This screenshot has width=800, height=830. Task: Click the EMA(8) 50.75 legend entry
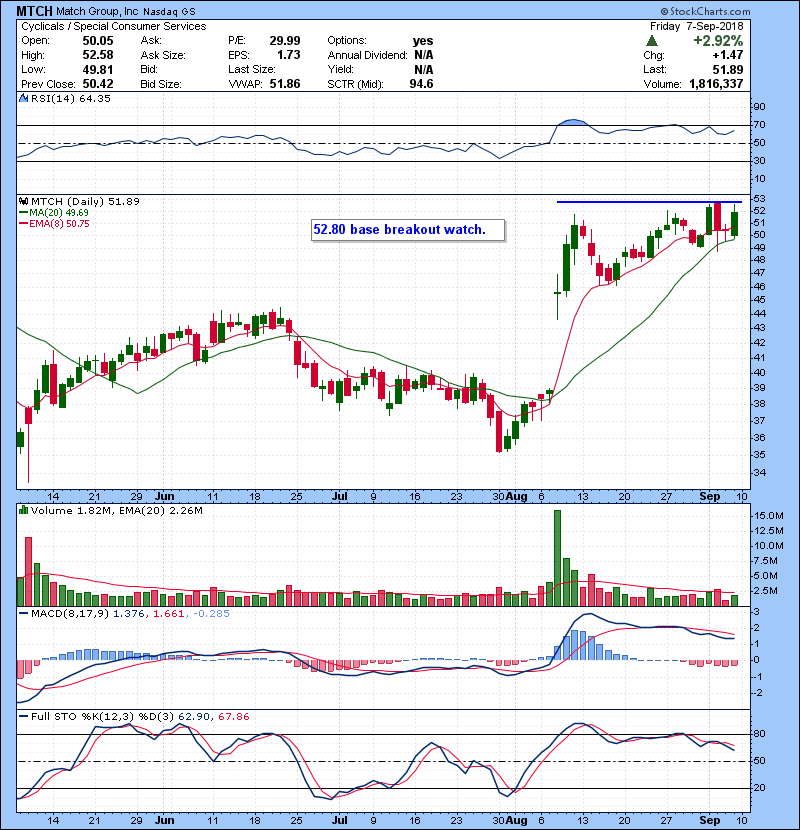tap(54, 224)
